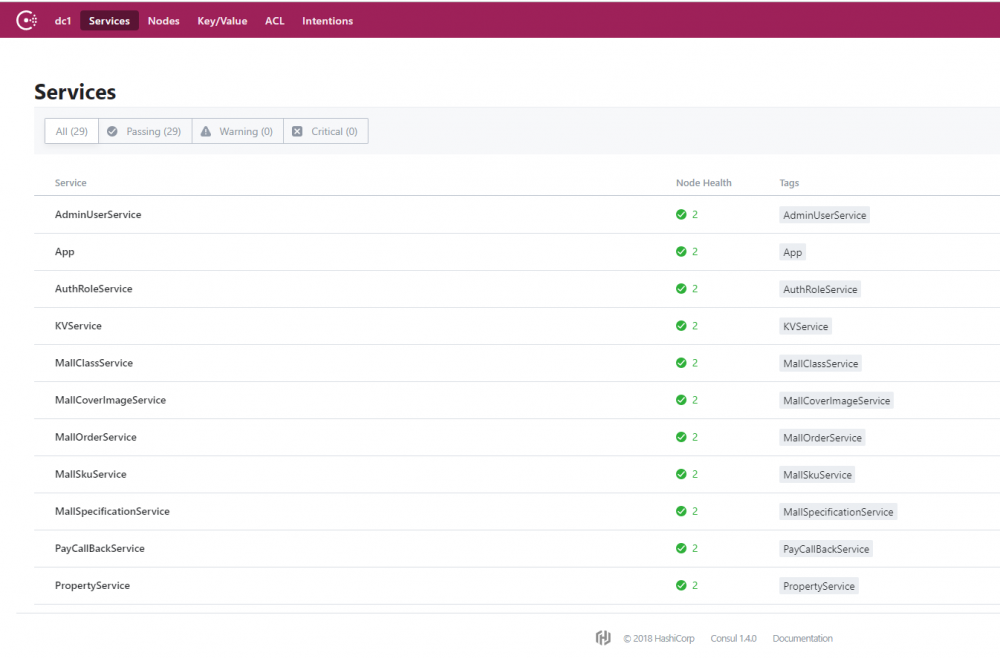
Task: Click MallCoverImageService green health check icon
Action: 681,400
